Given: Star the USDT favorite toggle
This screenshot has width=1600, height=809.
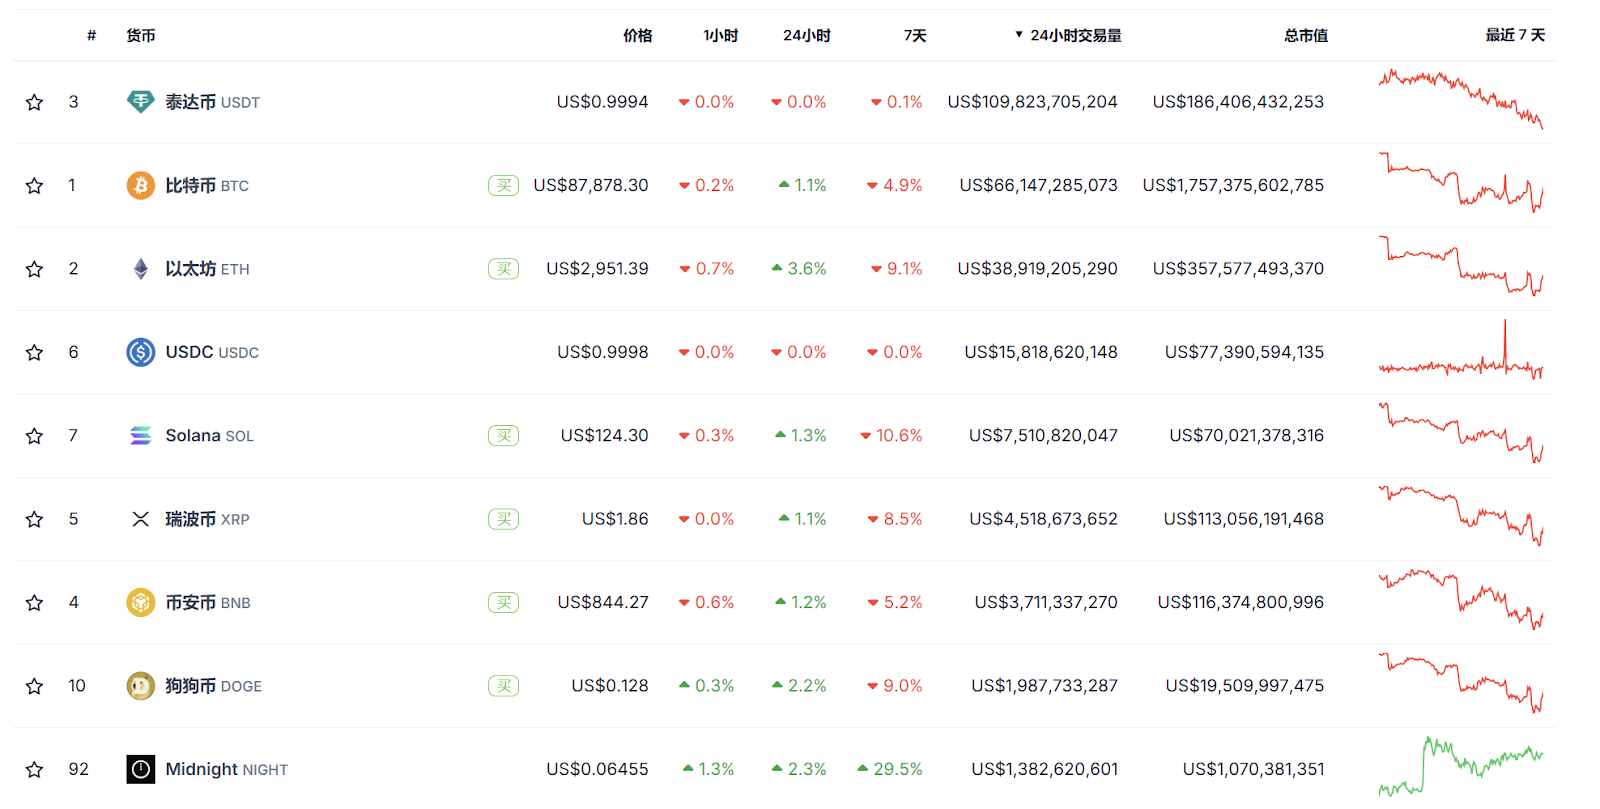Looking at the screenshot, I should pyautogui.click(x=34, y=102).
